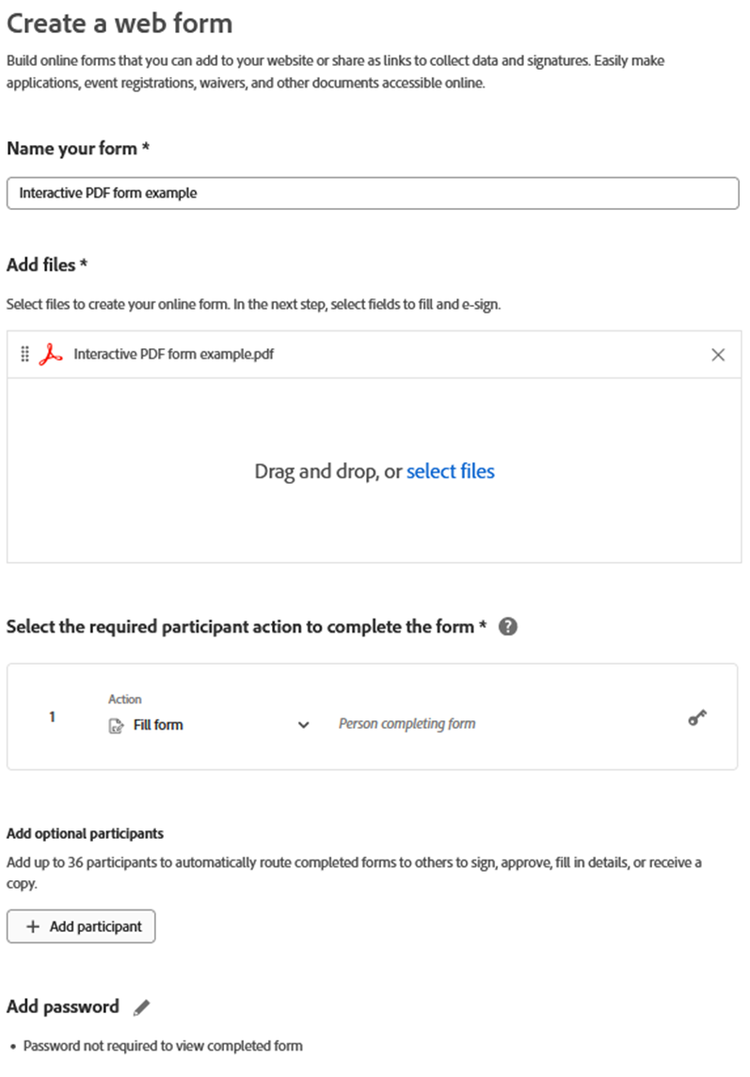Edit password using the pencil icon
Screen dimensions: 750x1077
[142, 1007]
